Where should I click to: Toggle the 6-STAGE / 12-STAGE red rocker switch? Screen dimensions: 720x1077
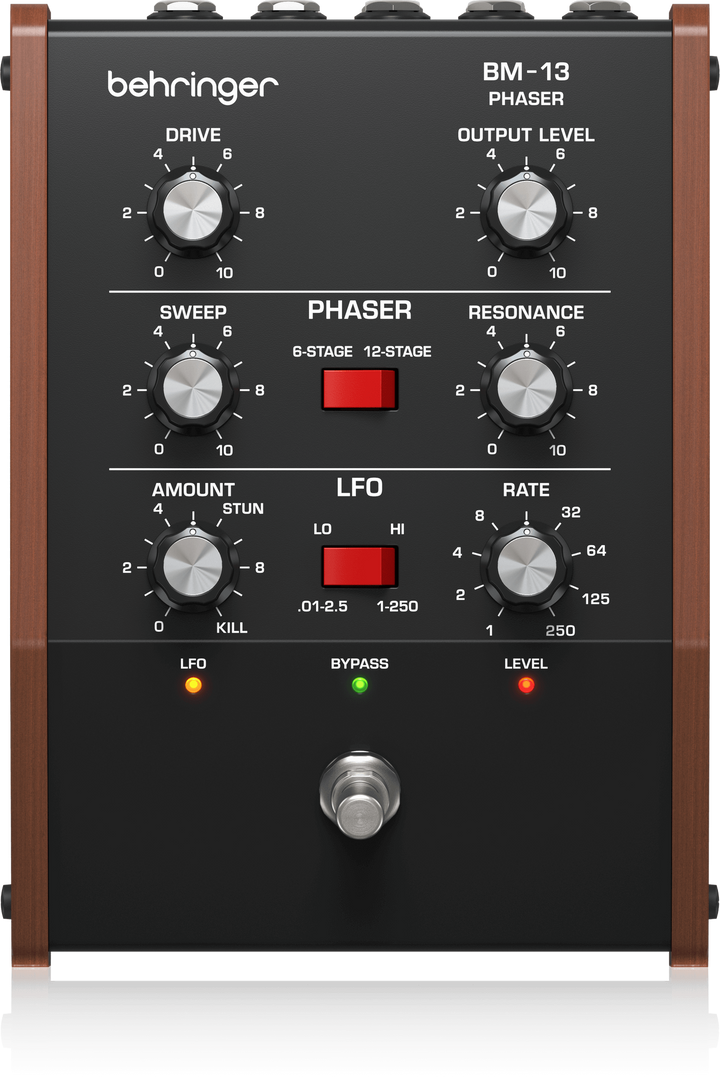click(x=360, y=389)
